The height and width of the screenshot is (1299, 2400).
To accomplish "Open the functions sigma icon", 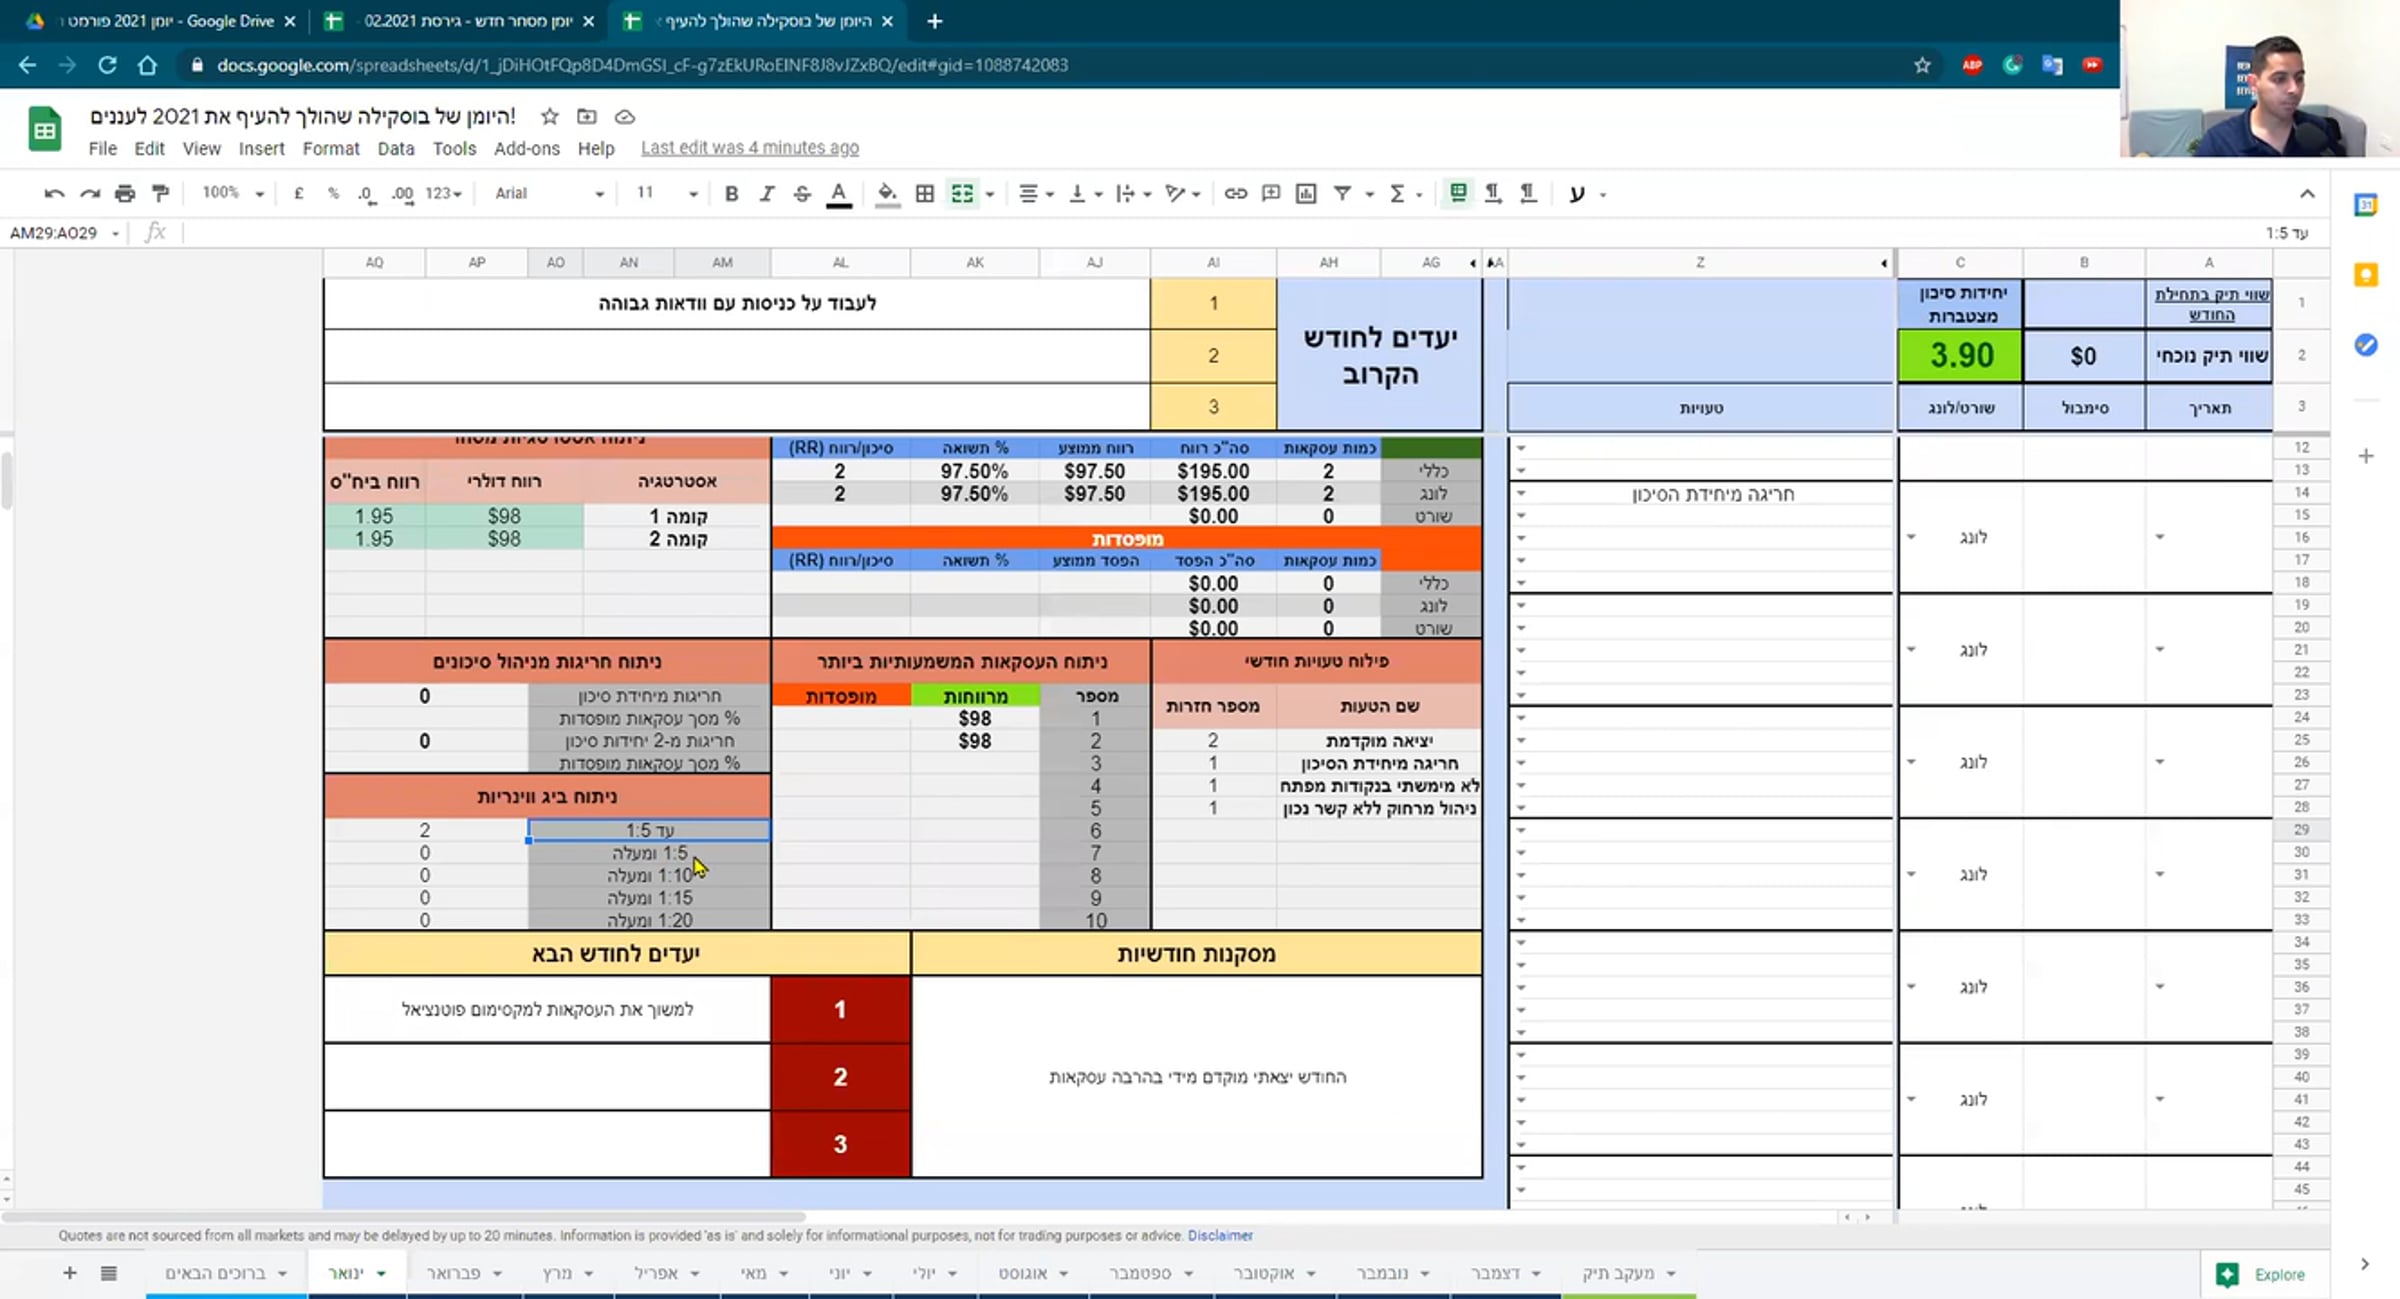I will point(1397,194).
